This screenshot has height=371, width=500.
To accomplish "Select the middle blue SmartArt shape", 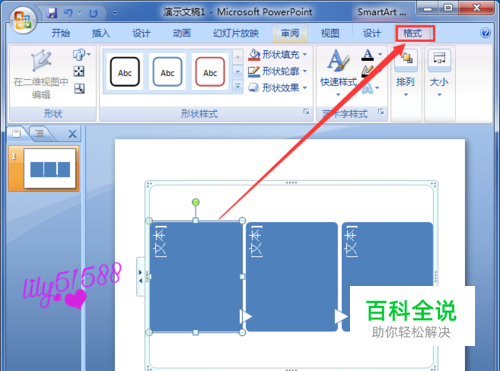I will (x=292, y=277).
